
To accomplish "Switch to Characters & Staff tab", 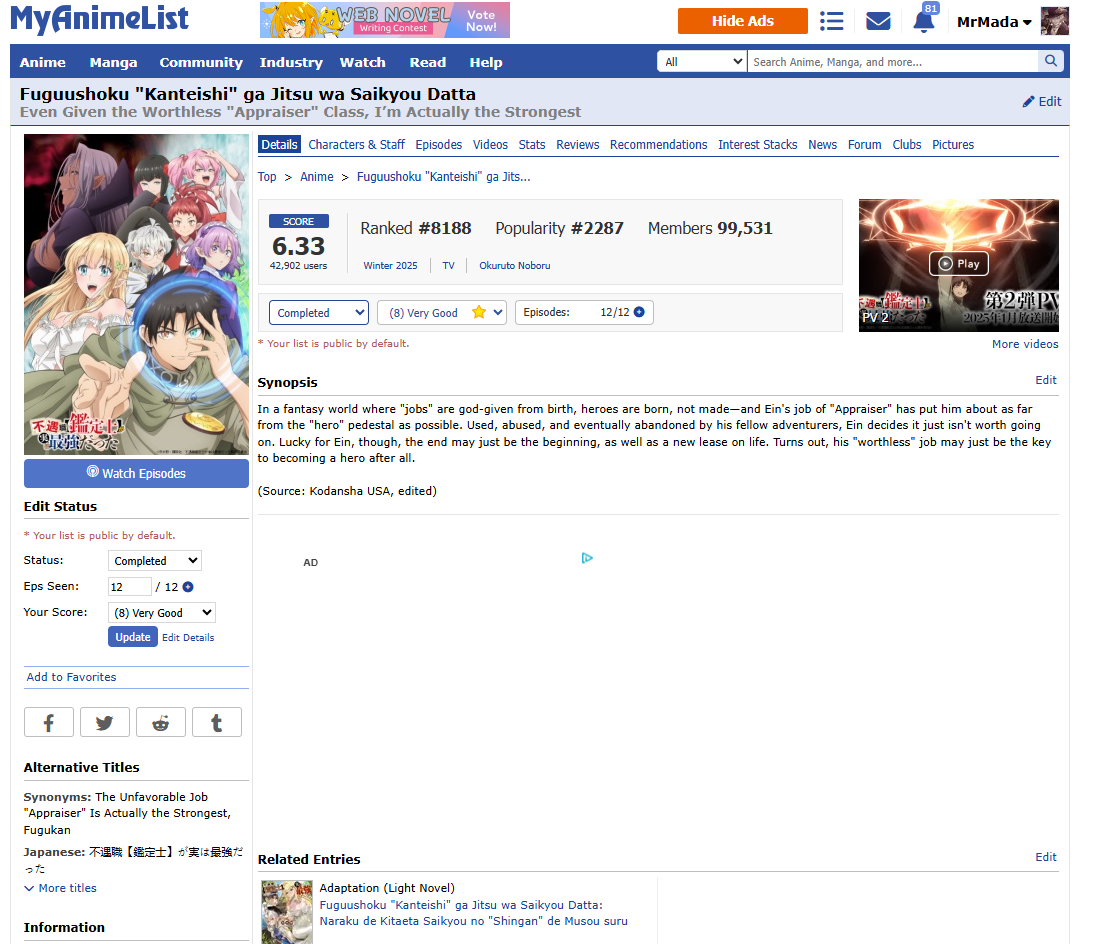I will [356, 145].
